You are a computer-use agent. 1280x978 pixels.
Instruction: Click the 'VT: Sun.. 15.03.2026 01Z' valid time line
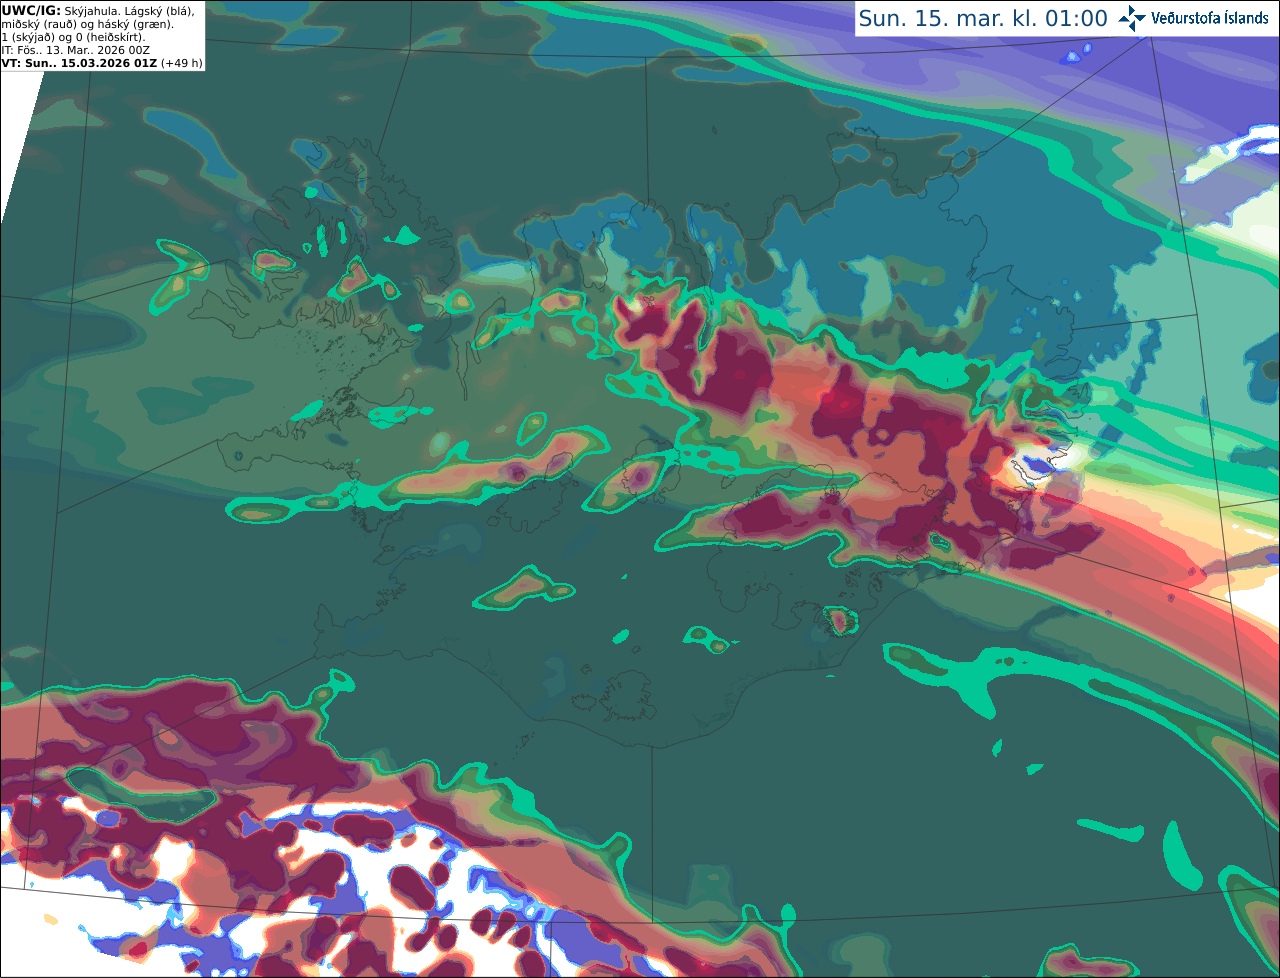79,63
